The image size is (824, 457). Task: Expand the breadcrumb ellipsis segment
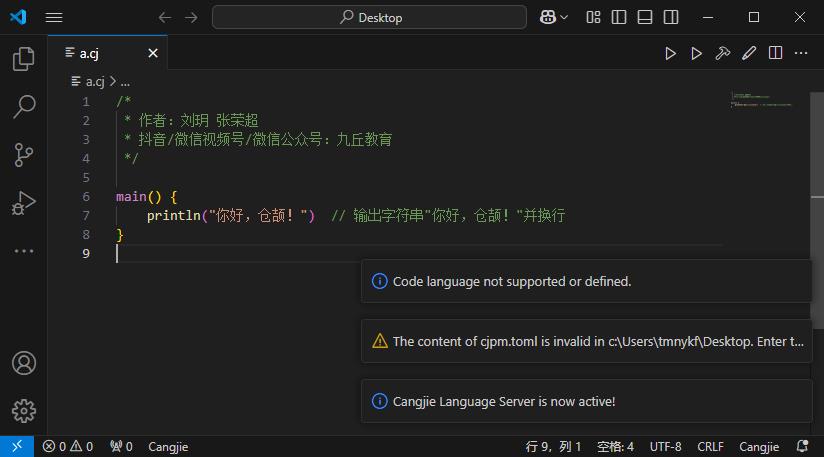click(125, 82)
